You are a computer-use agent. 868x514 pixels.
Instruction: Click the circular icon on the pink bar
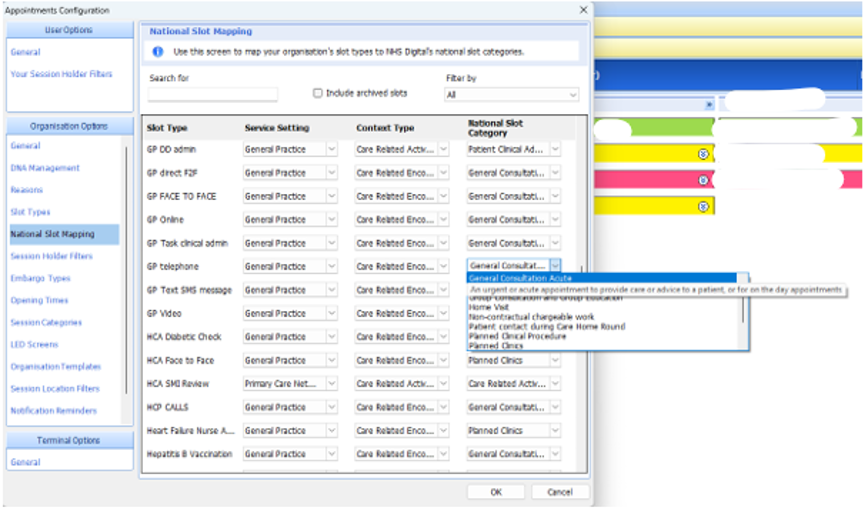[703, 180]
